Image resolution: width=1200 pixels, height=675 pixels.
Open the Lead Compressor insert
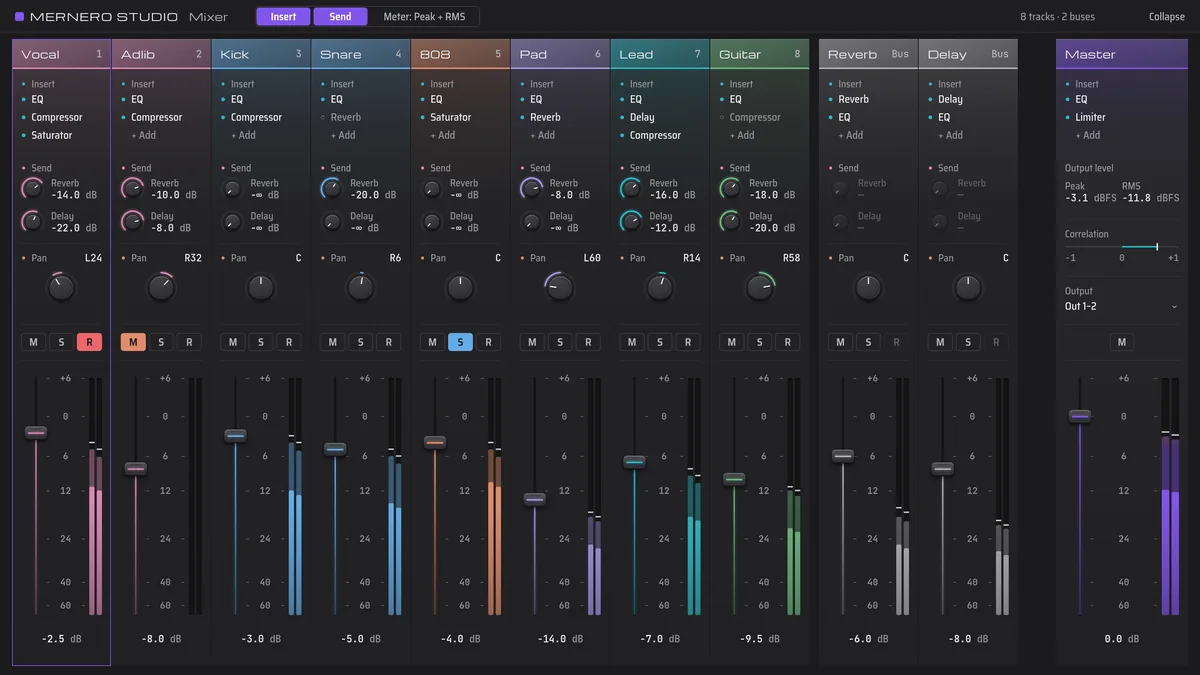(x=655, y=135)
